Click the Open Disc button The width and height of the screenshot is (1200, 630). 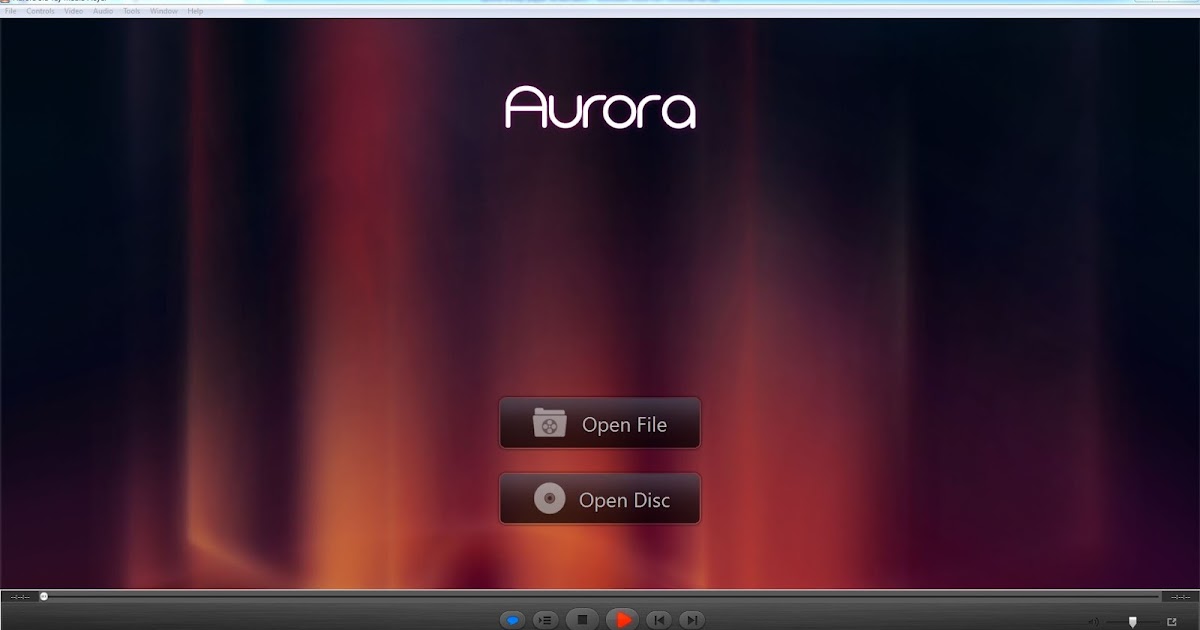[x=600, y=499]
